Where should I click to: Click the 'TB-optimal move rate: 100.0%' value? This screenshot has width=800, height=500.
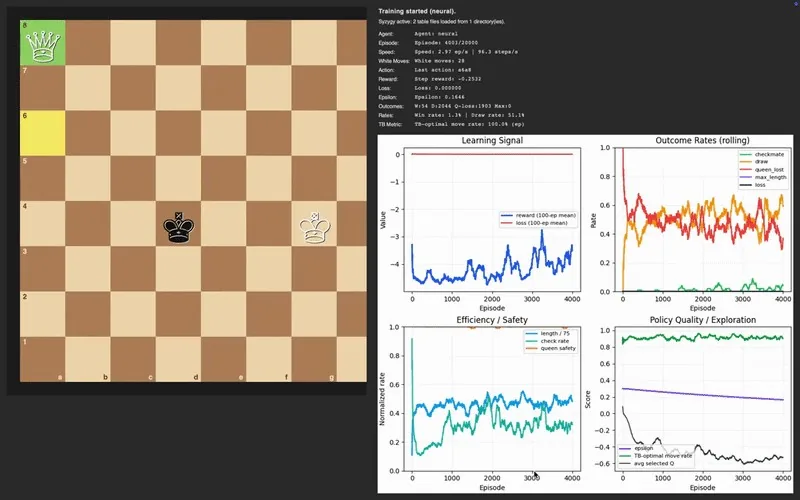click(469, 124)
